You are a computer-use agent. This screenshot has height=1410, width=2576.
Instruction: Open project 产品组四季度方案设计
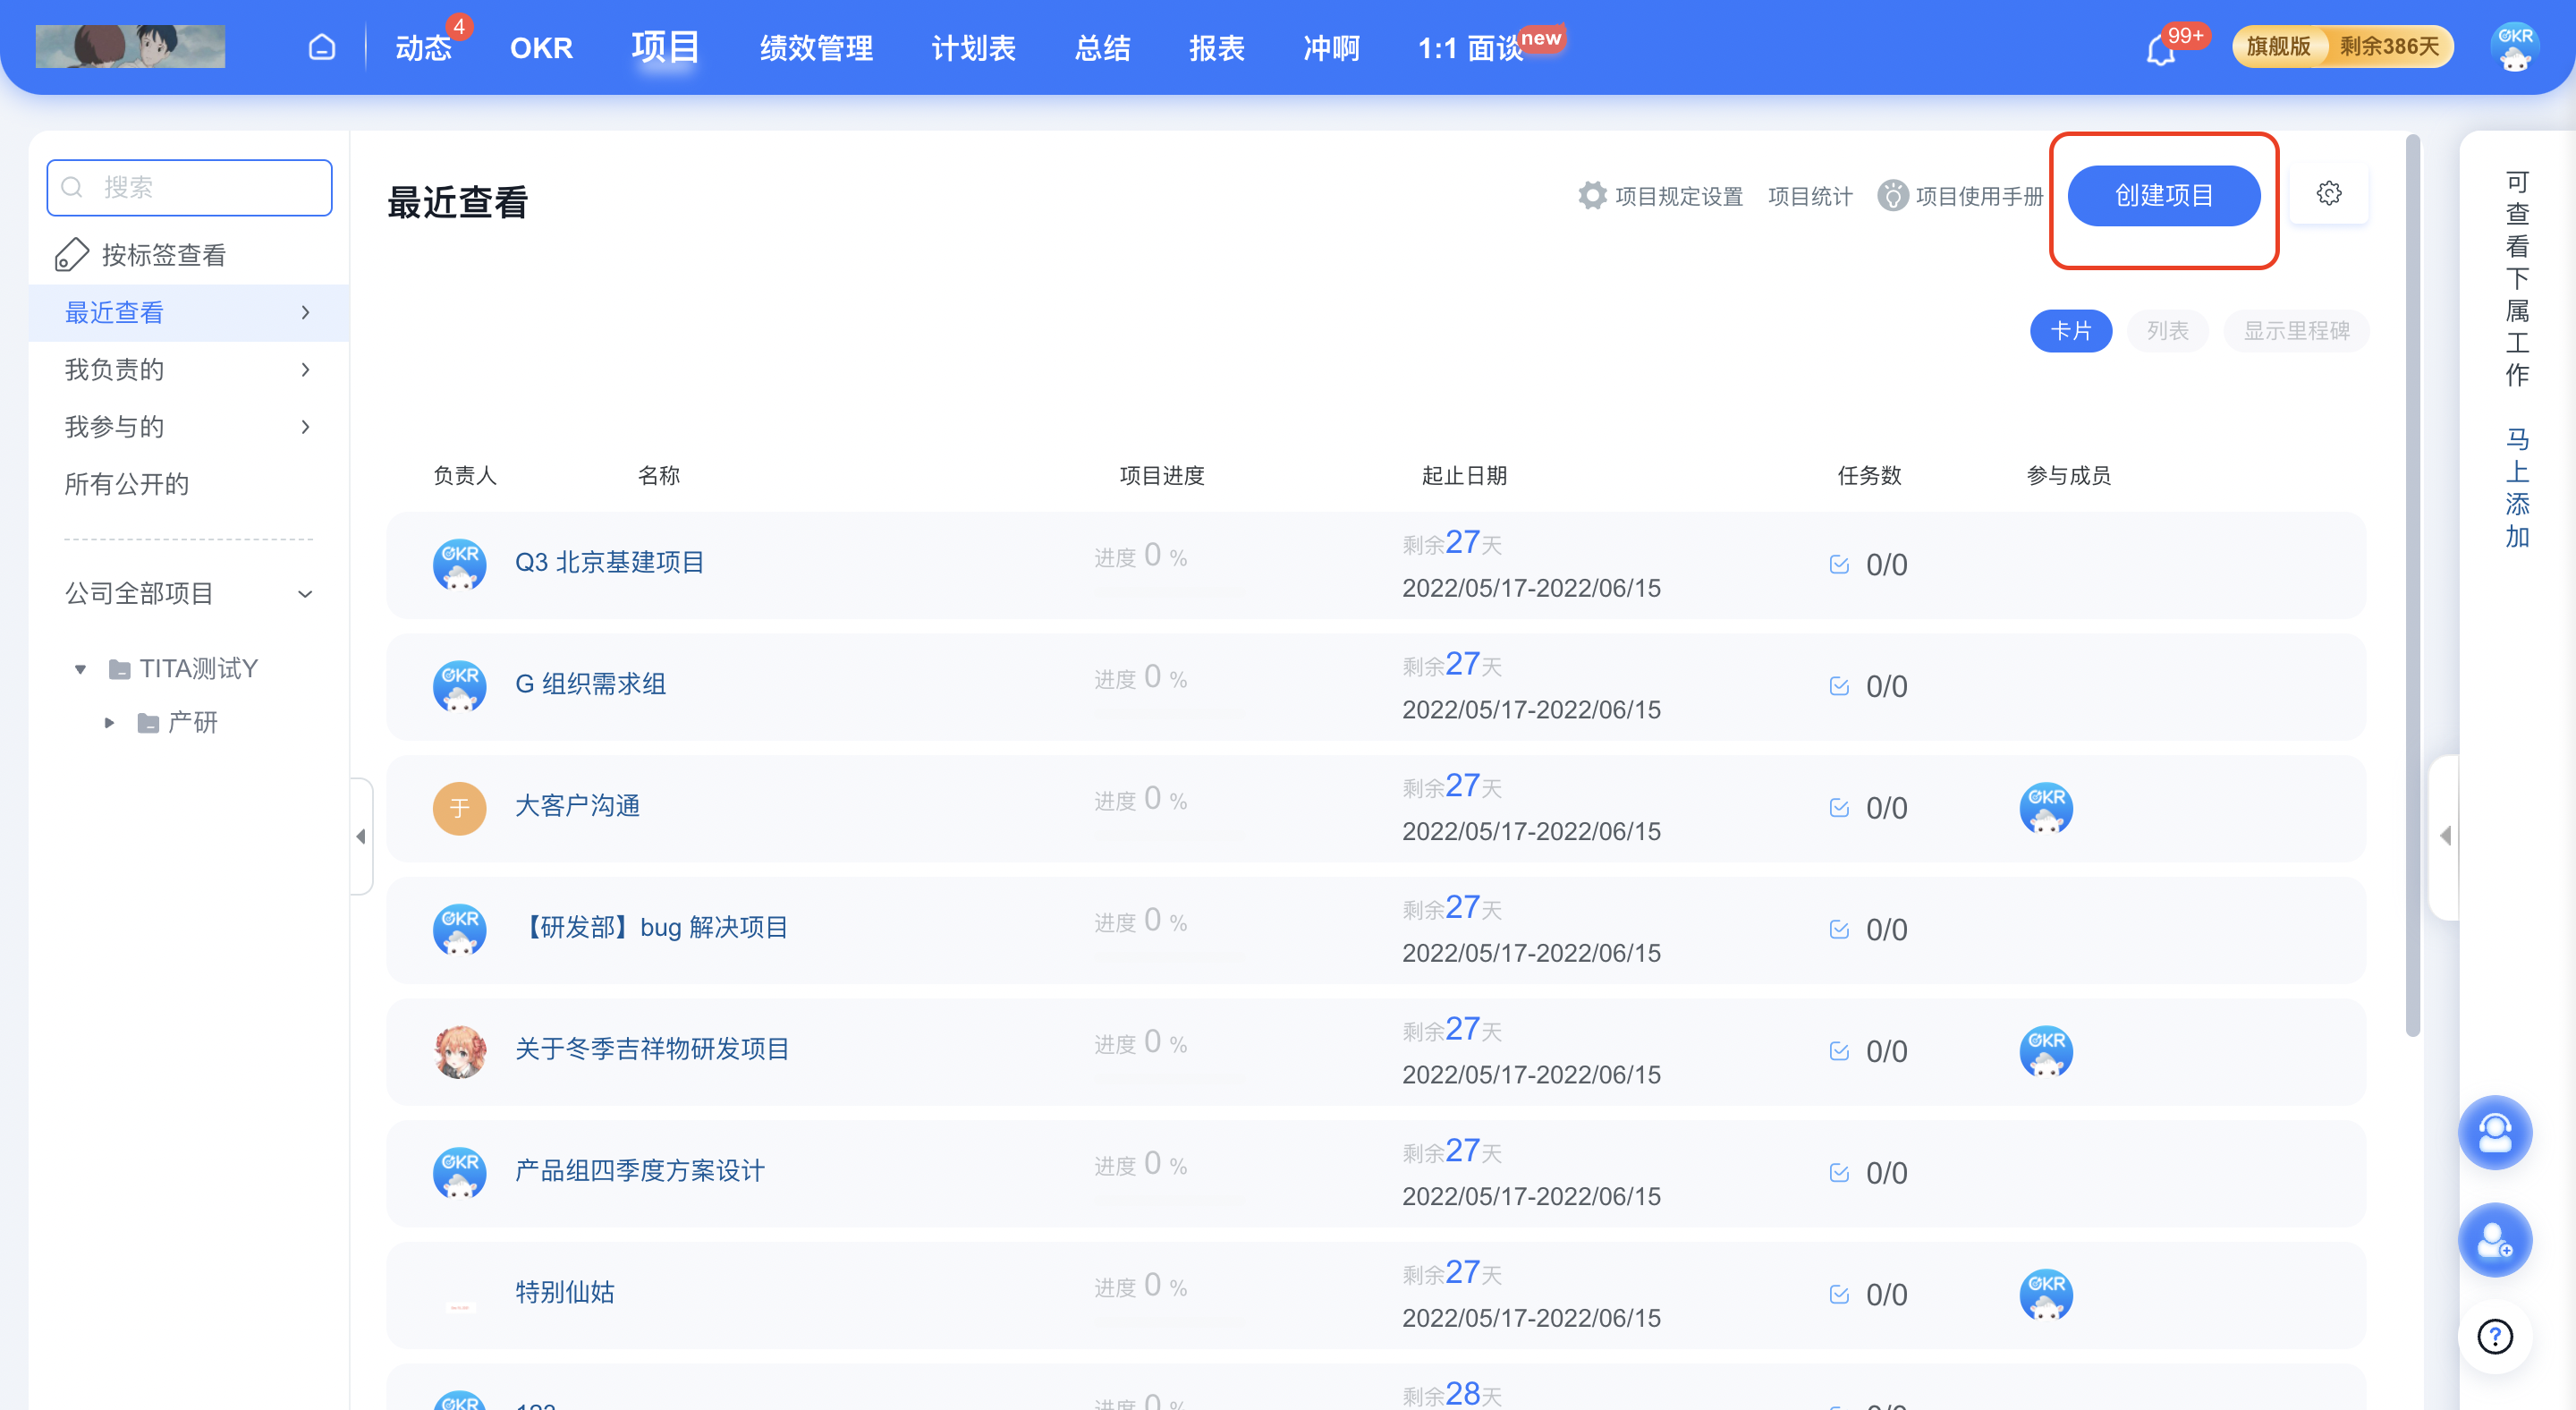(639, 1171)
